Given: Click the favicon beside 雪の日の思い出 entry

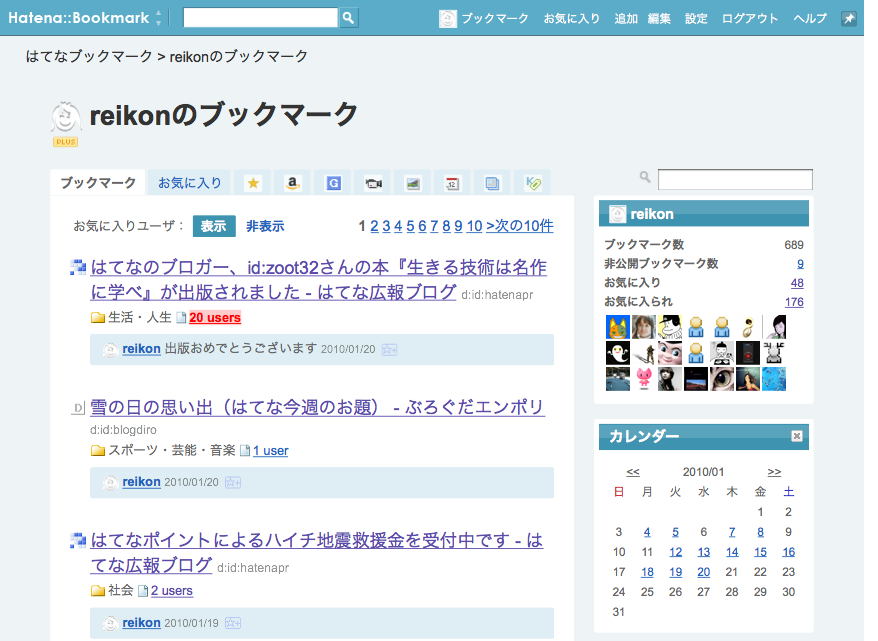Looking at the screenshot, I should tap(78, 408).
